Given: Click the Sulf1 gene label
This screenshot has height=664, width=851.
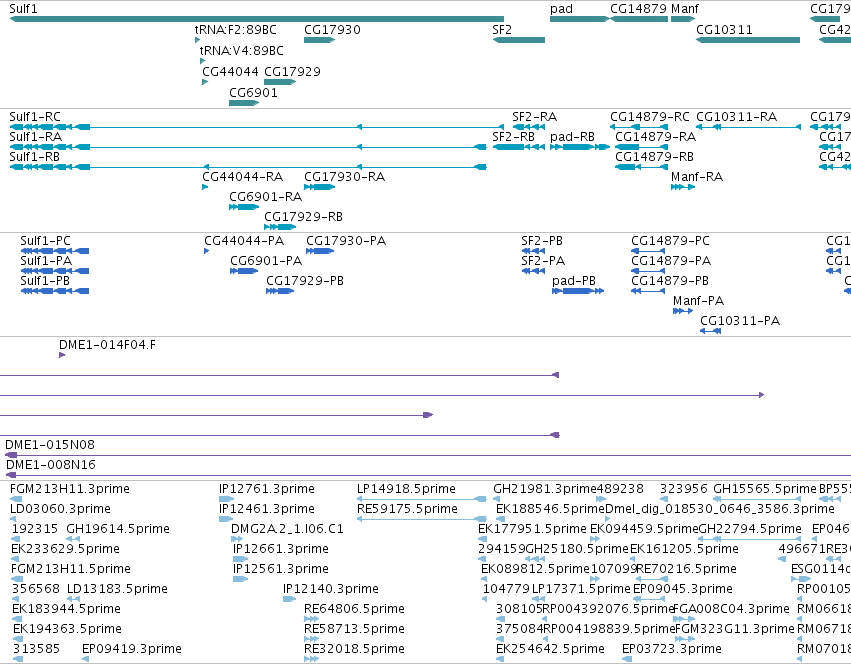Looking at the screenshot, I should (x=23, y=9).
